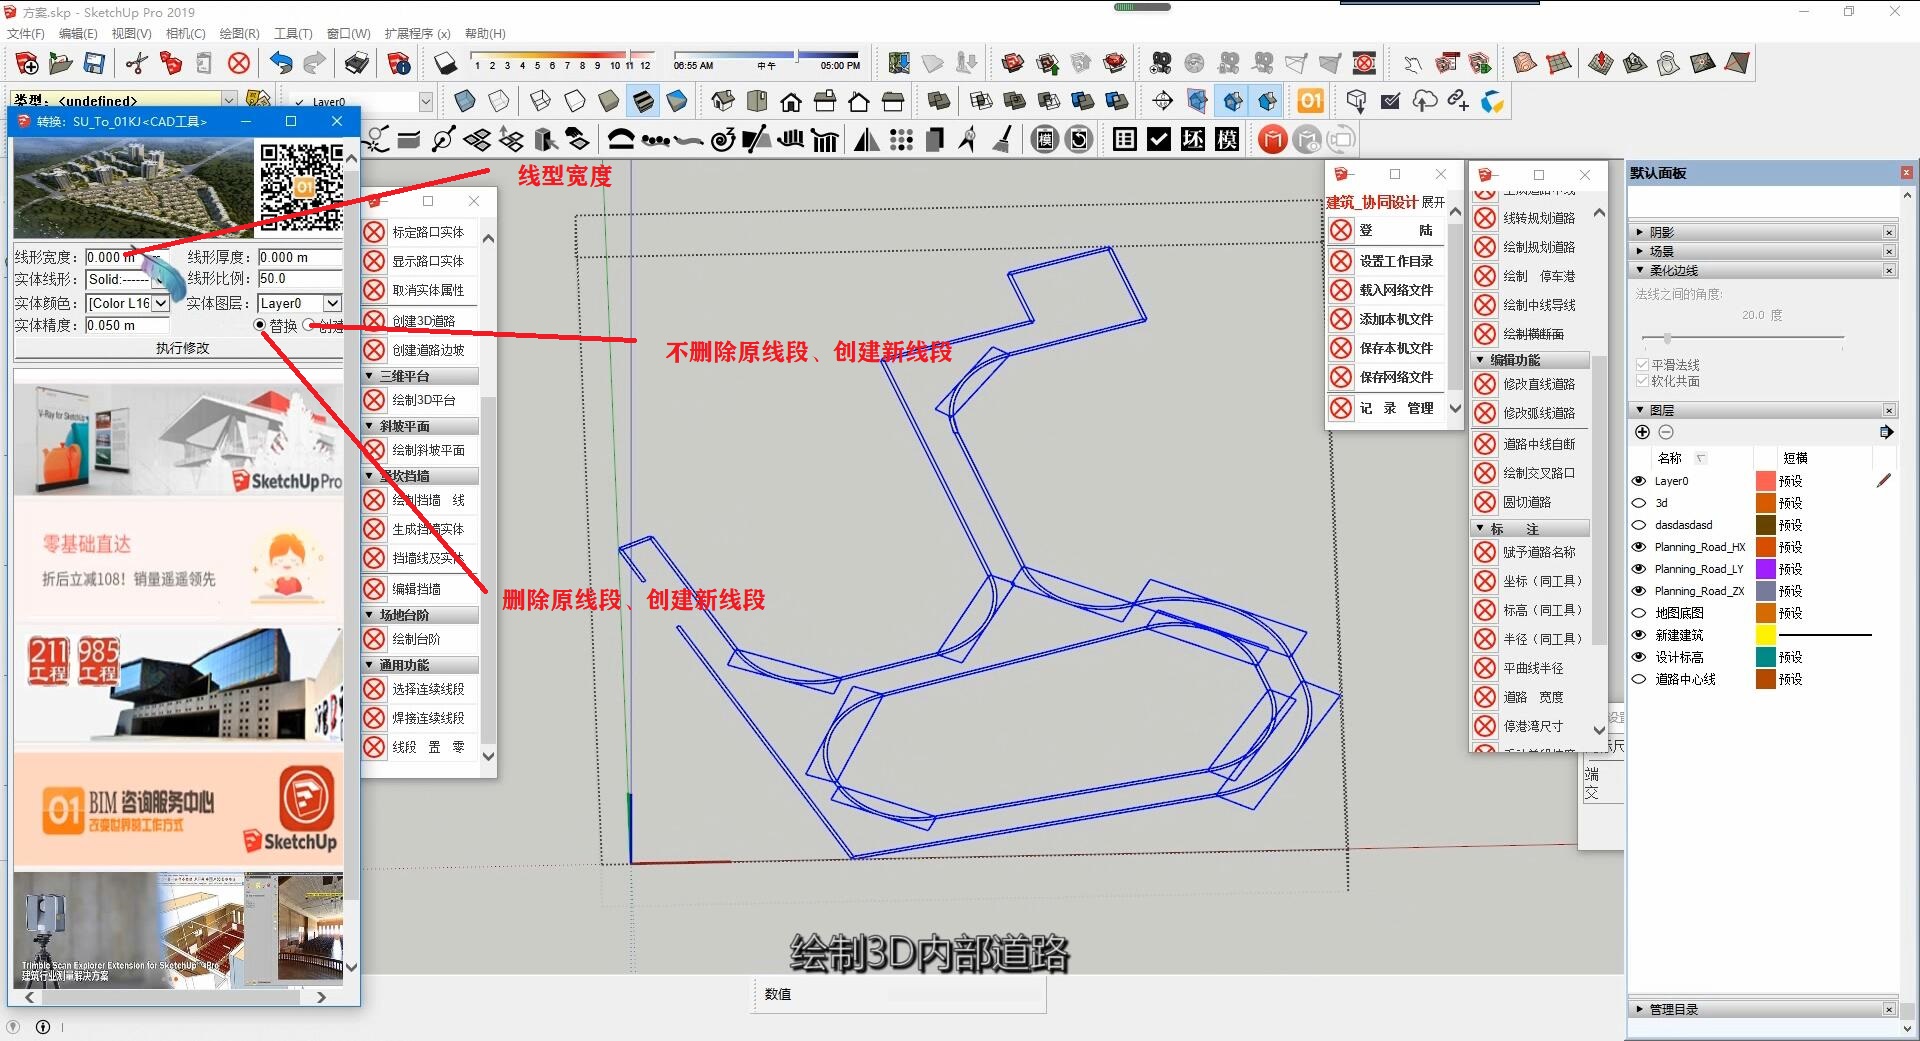Screen dimensions: 1920x1041
Task: Select X-Ray face style icon
Action: click(465, 101)
